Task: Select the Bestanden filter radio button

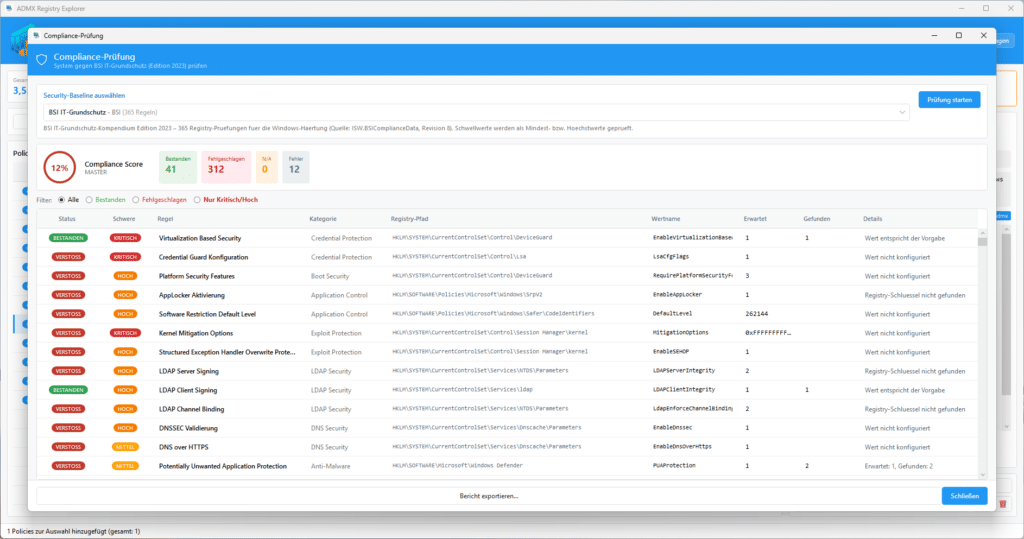Action: [89, 200]
